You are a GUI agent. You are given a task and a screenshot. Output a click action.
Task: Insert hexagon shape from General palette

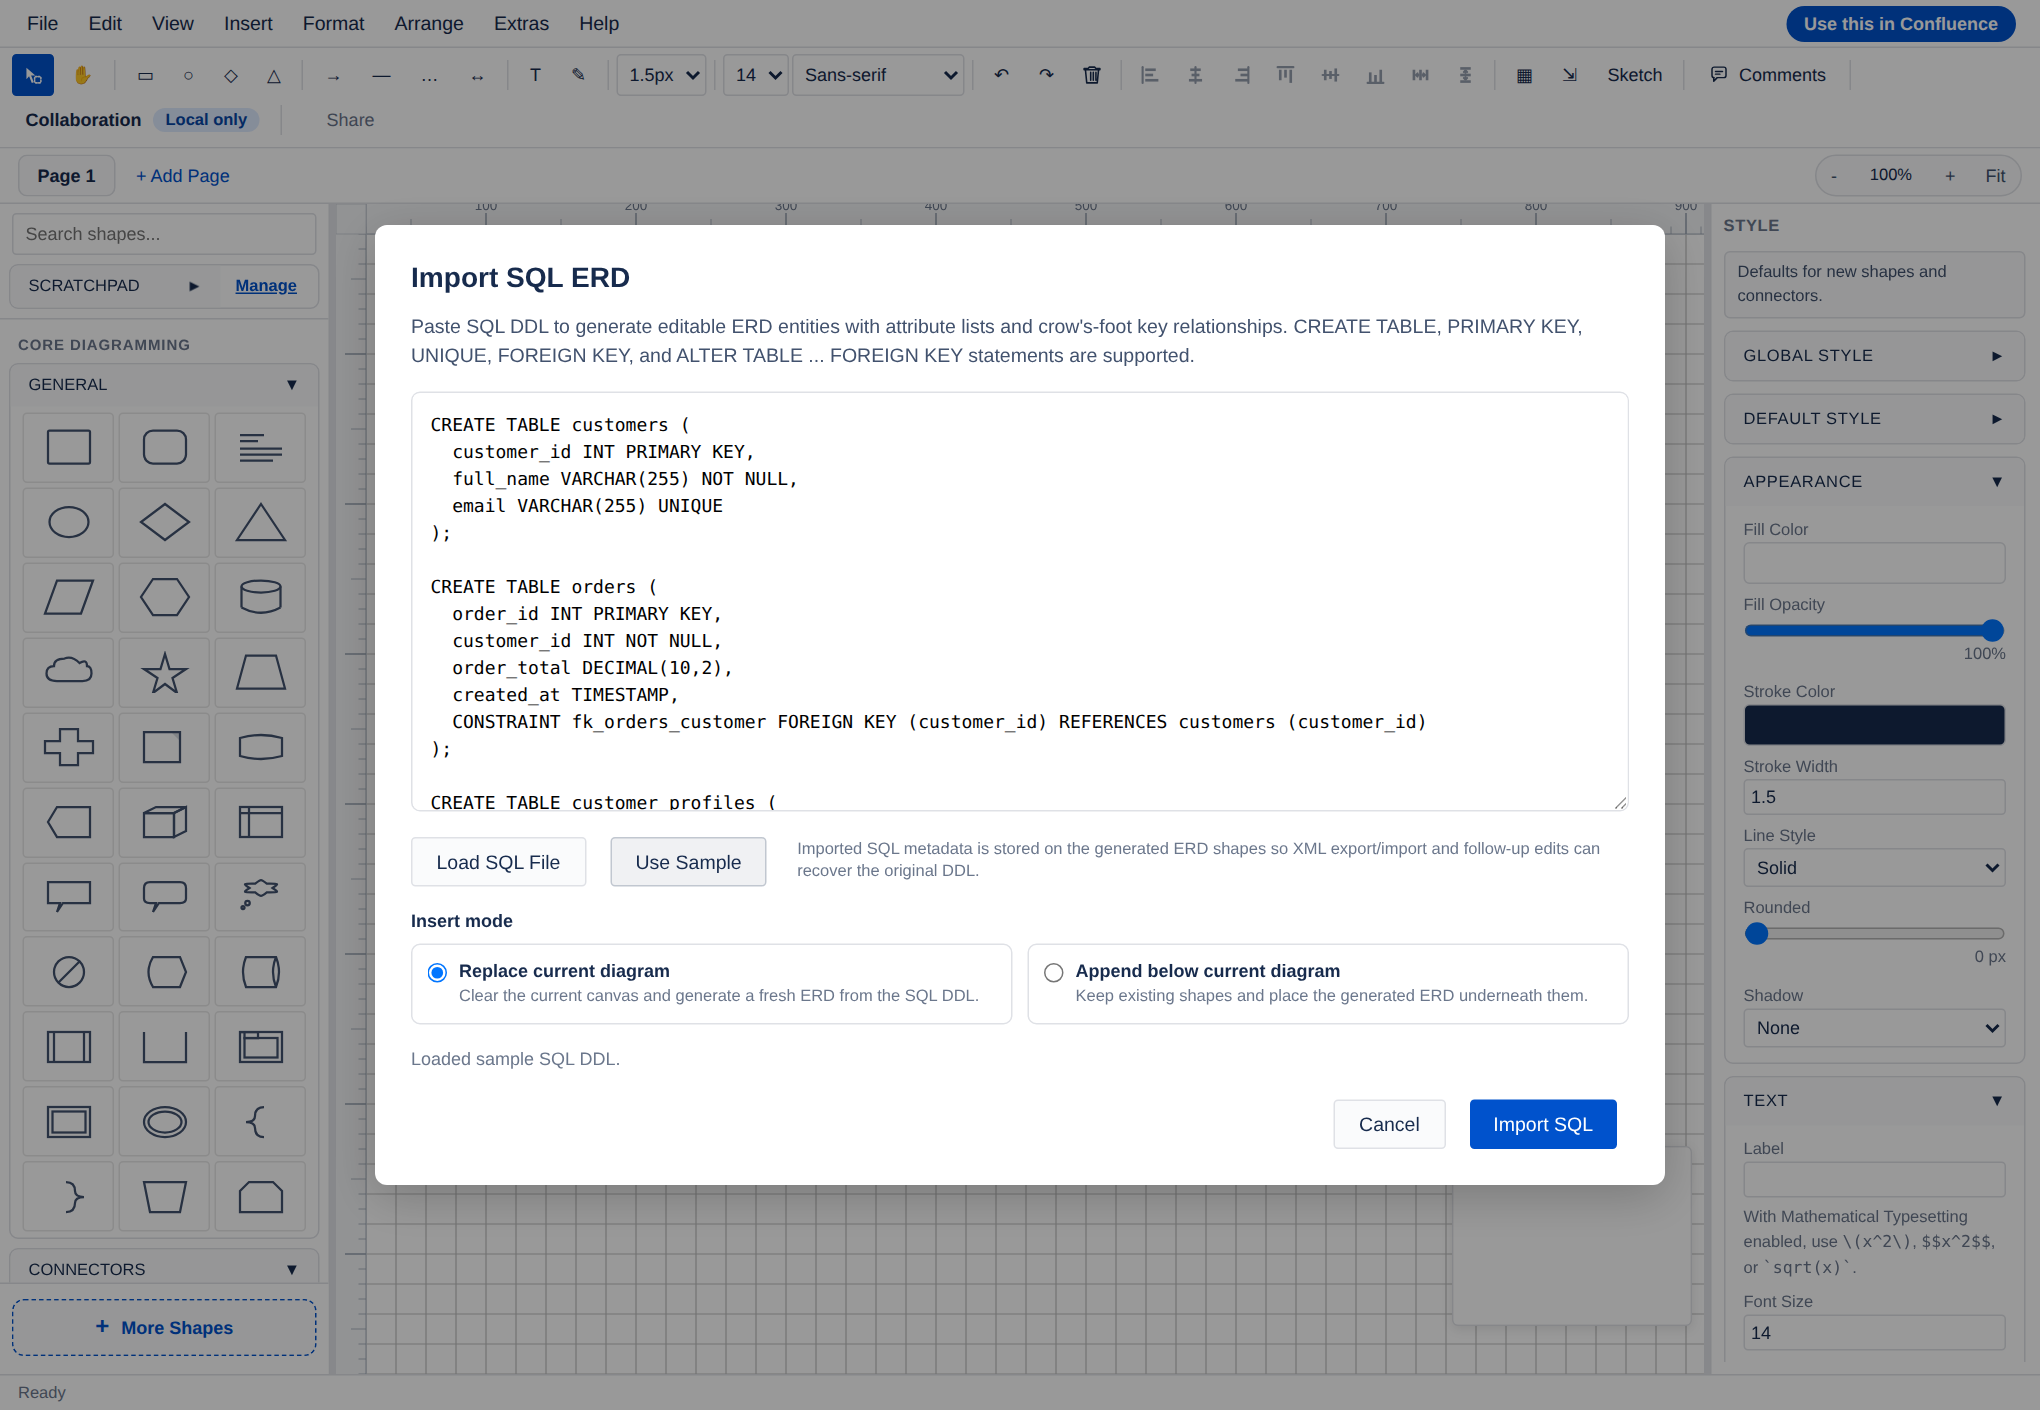pyautogui.click(x=165, y=597)
